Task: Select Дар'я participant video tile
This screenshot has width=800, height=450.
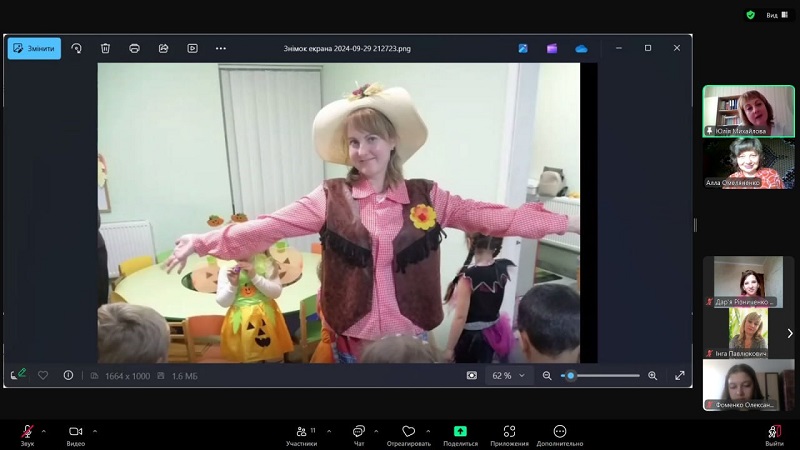Action: [x=748, y=282]
